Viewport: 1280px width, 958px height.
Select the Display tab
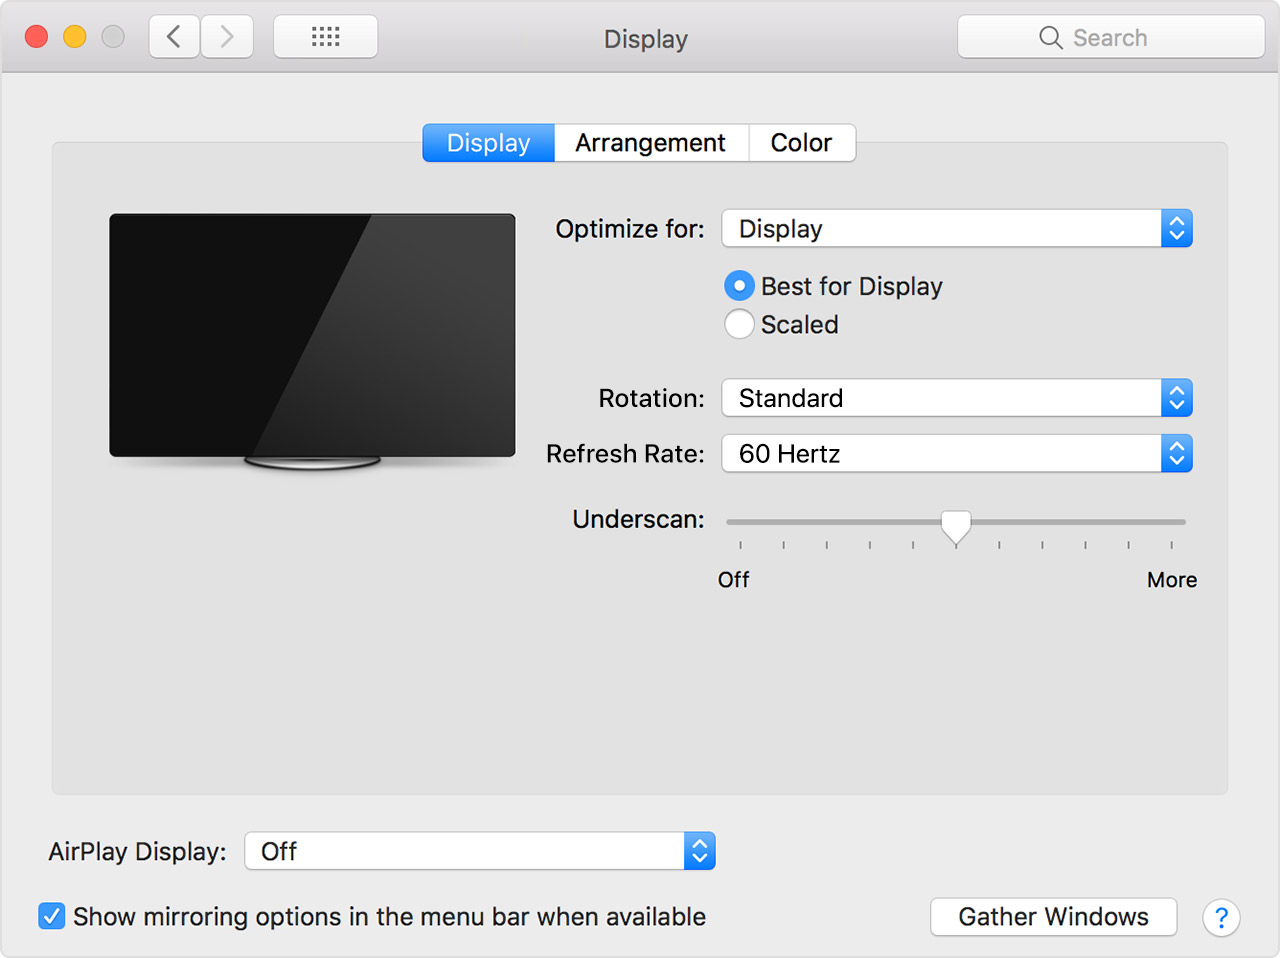click(x=488, y=143)
